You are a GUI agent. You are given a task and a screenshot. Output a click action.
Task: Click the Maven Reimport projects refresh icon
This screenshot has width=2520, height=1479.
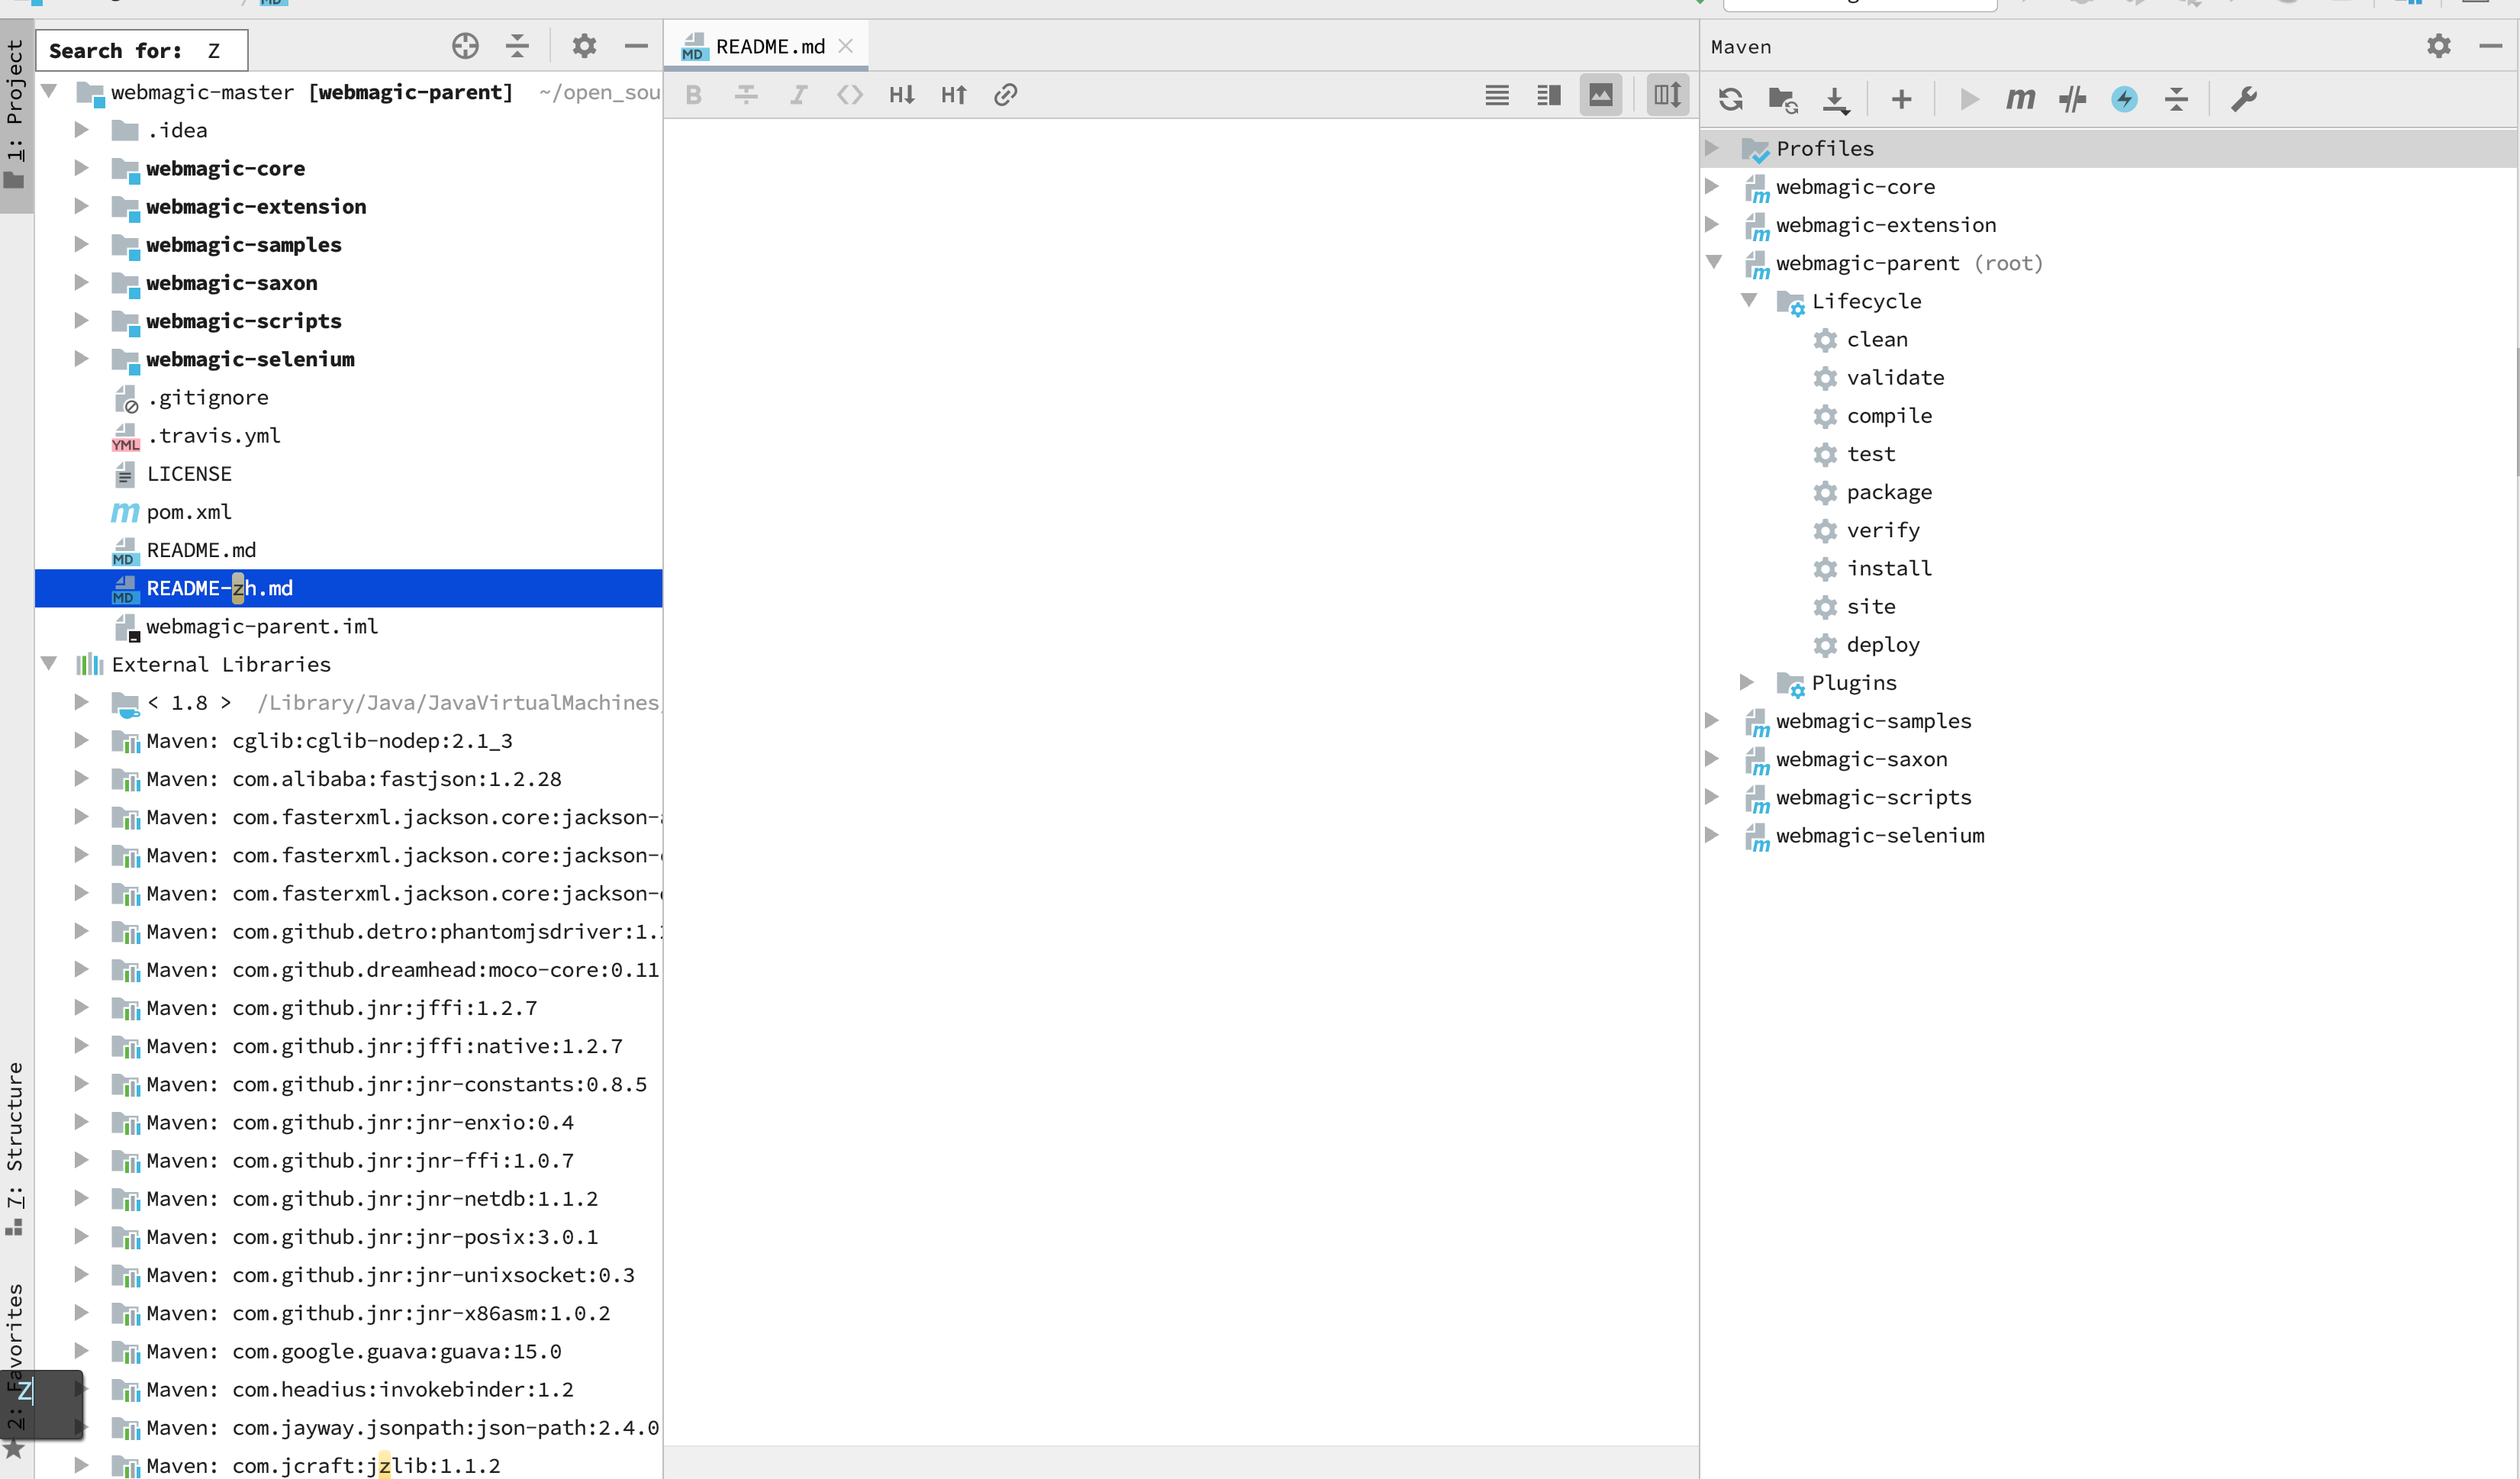(1731, 99)
